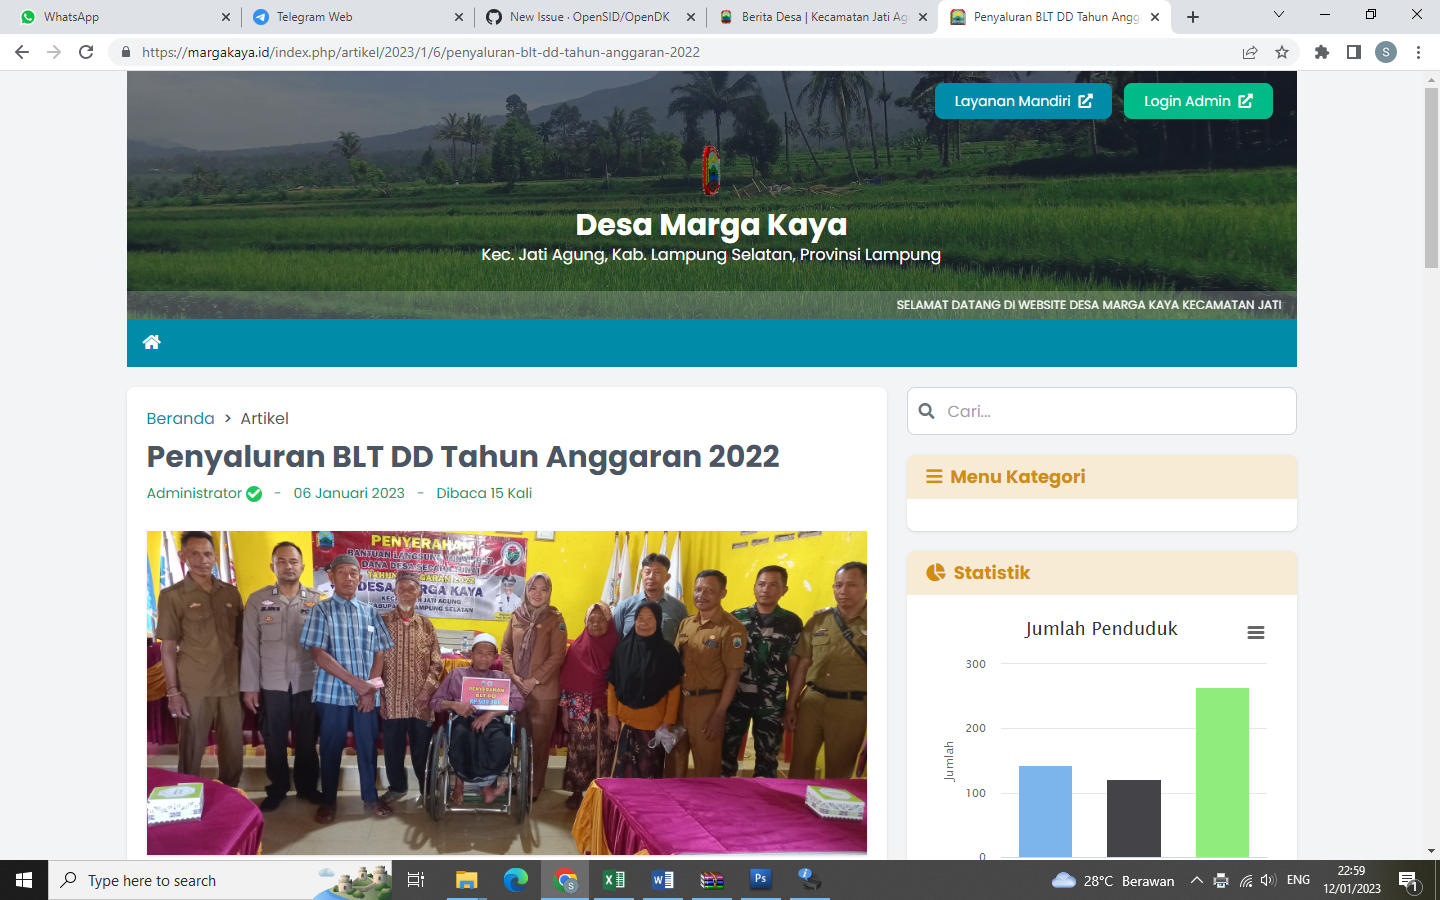Click inside the Cari search field

(1100, 411)
